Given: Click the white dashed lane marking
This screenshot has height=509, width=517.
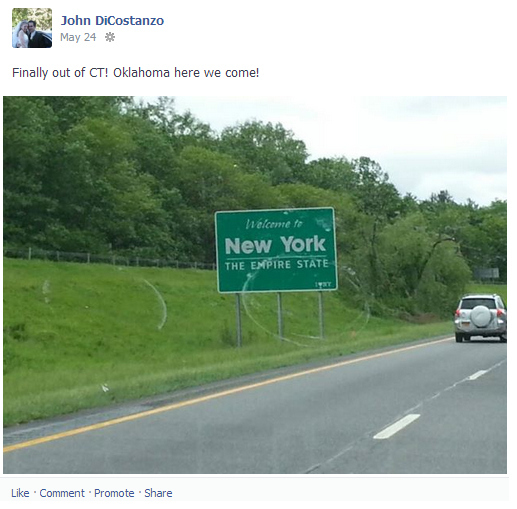Looking at the screenshot, I should click(x=396, y=426).
